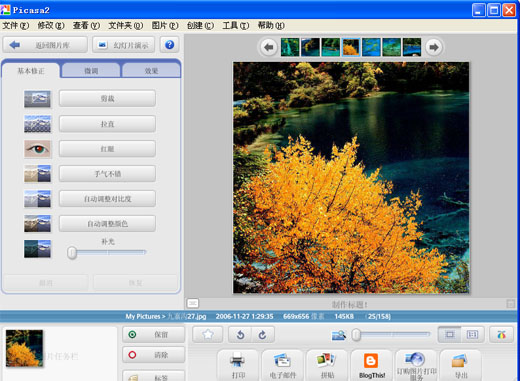
Task: Start the slideshow presentation button
Action: [x=124, y=45]
